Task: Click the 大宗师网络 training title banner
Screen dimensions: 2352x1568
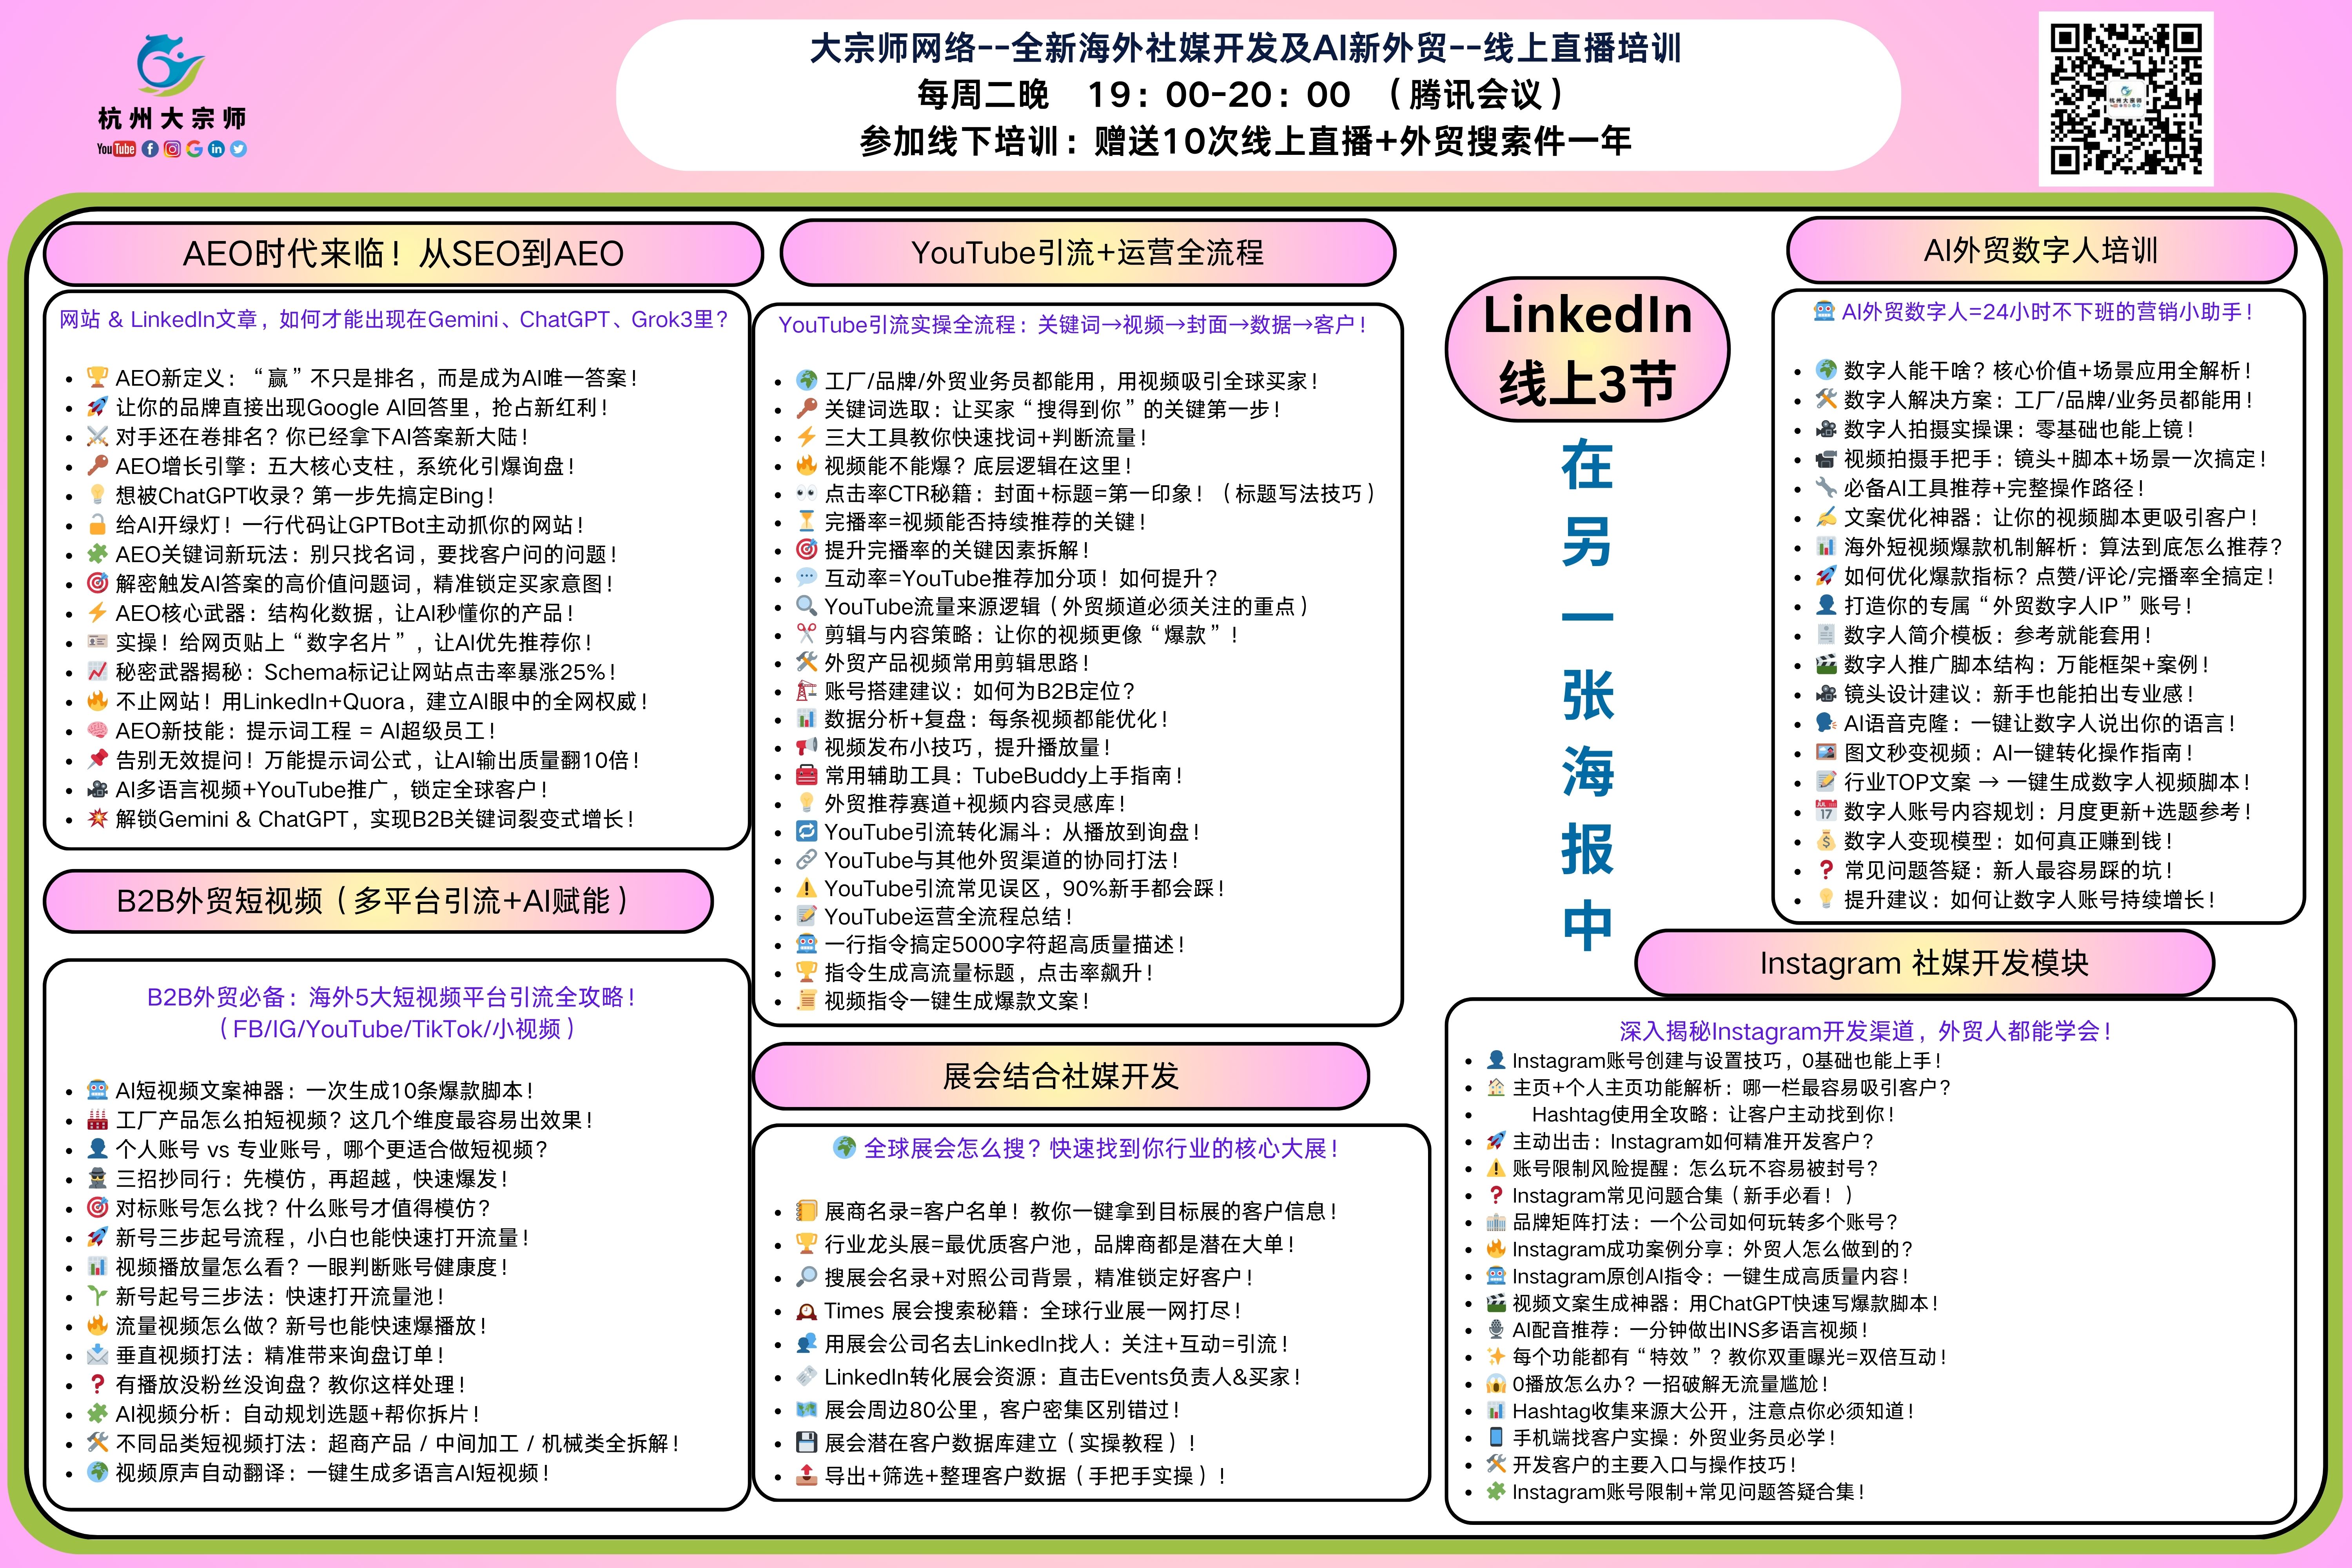Action: 1245,48
